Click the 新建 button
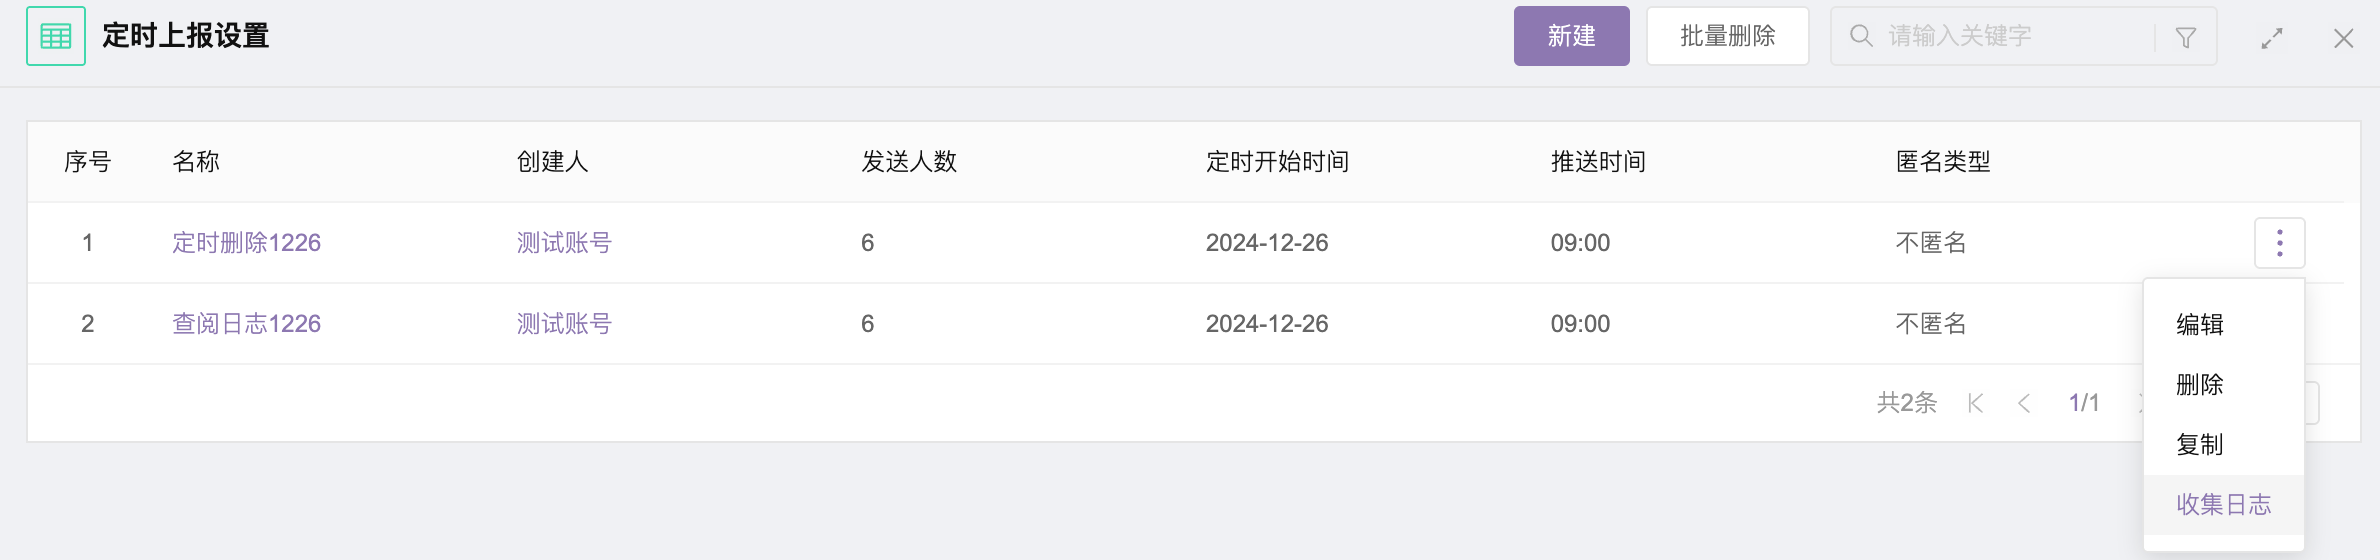Image resolution: width=2380 pixels, height=560 pixels. pos(1572,36)
